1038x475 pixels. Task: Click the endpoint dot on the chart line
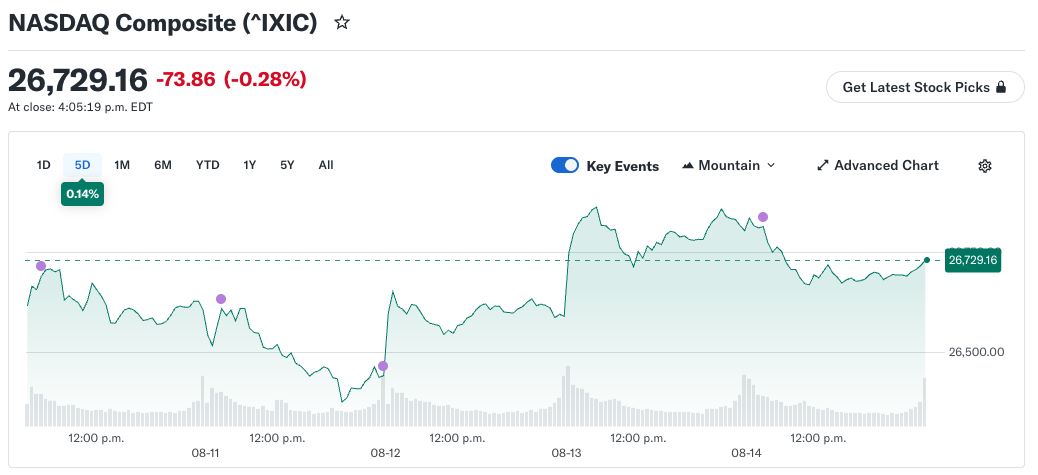[927, 260]
